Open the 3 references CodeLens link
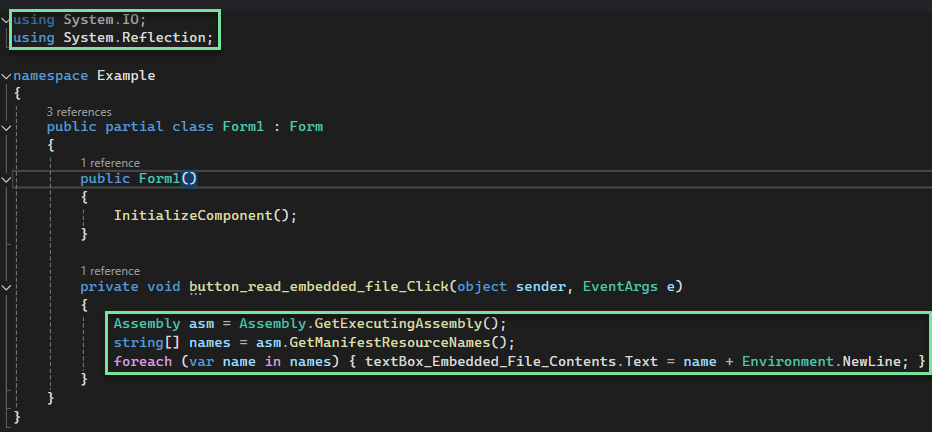The height and width of the screenshot is (432, 932). tap(79, 112)
